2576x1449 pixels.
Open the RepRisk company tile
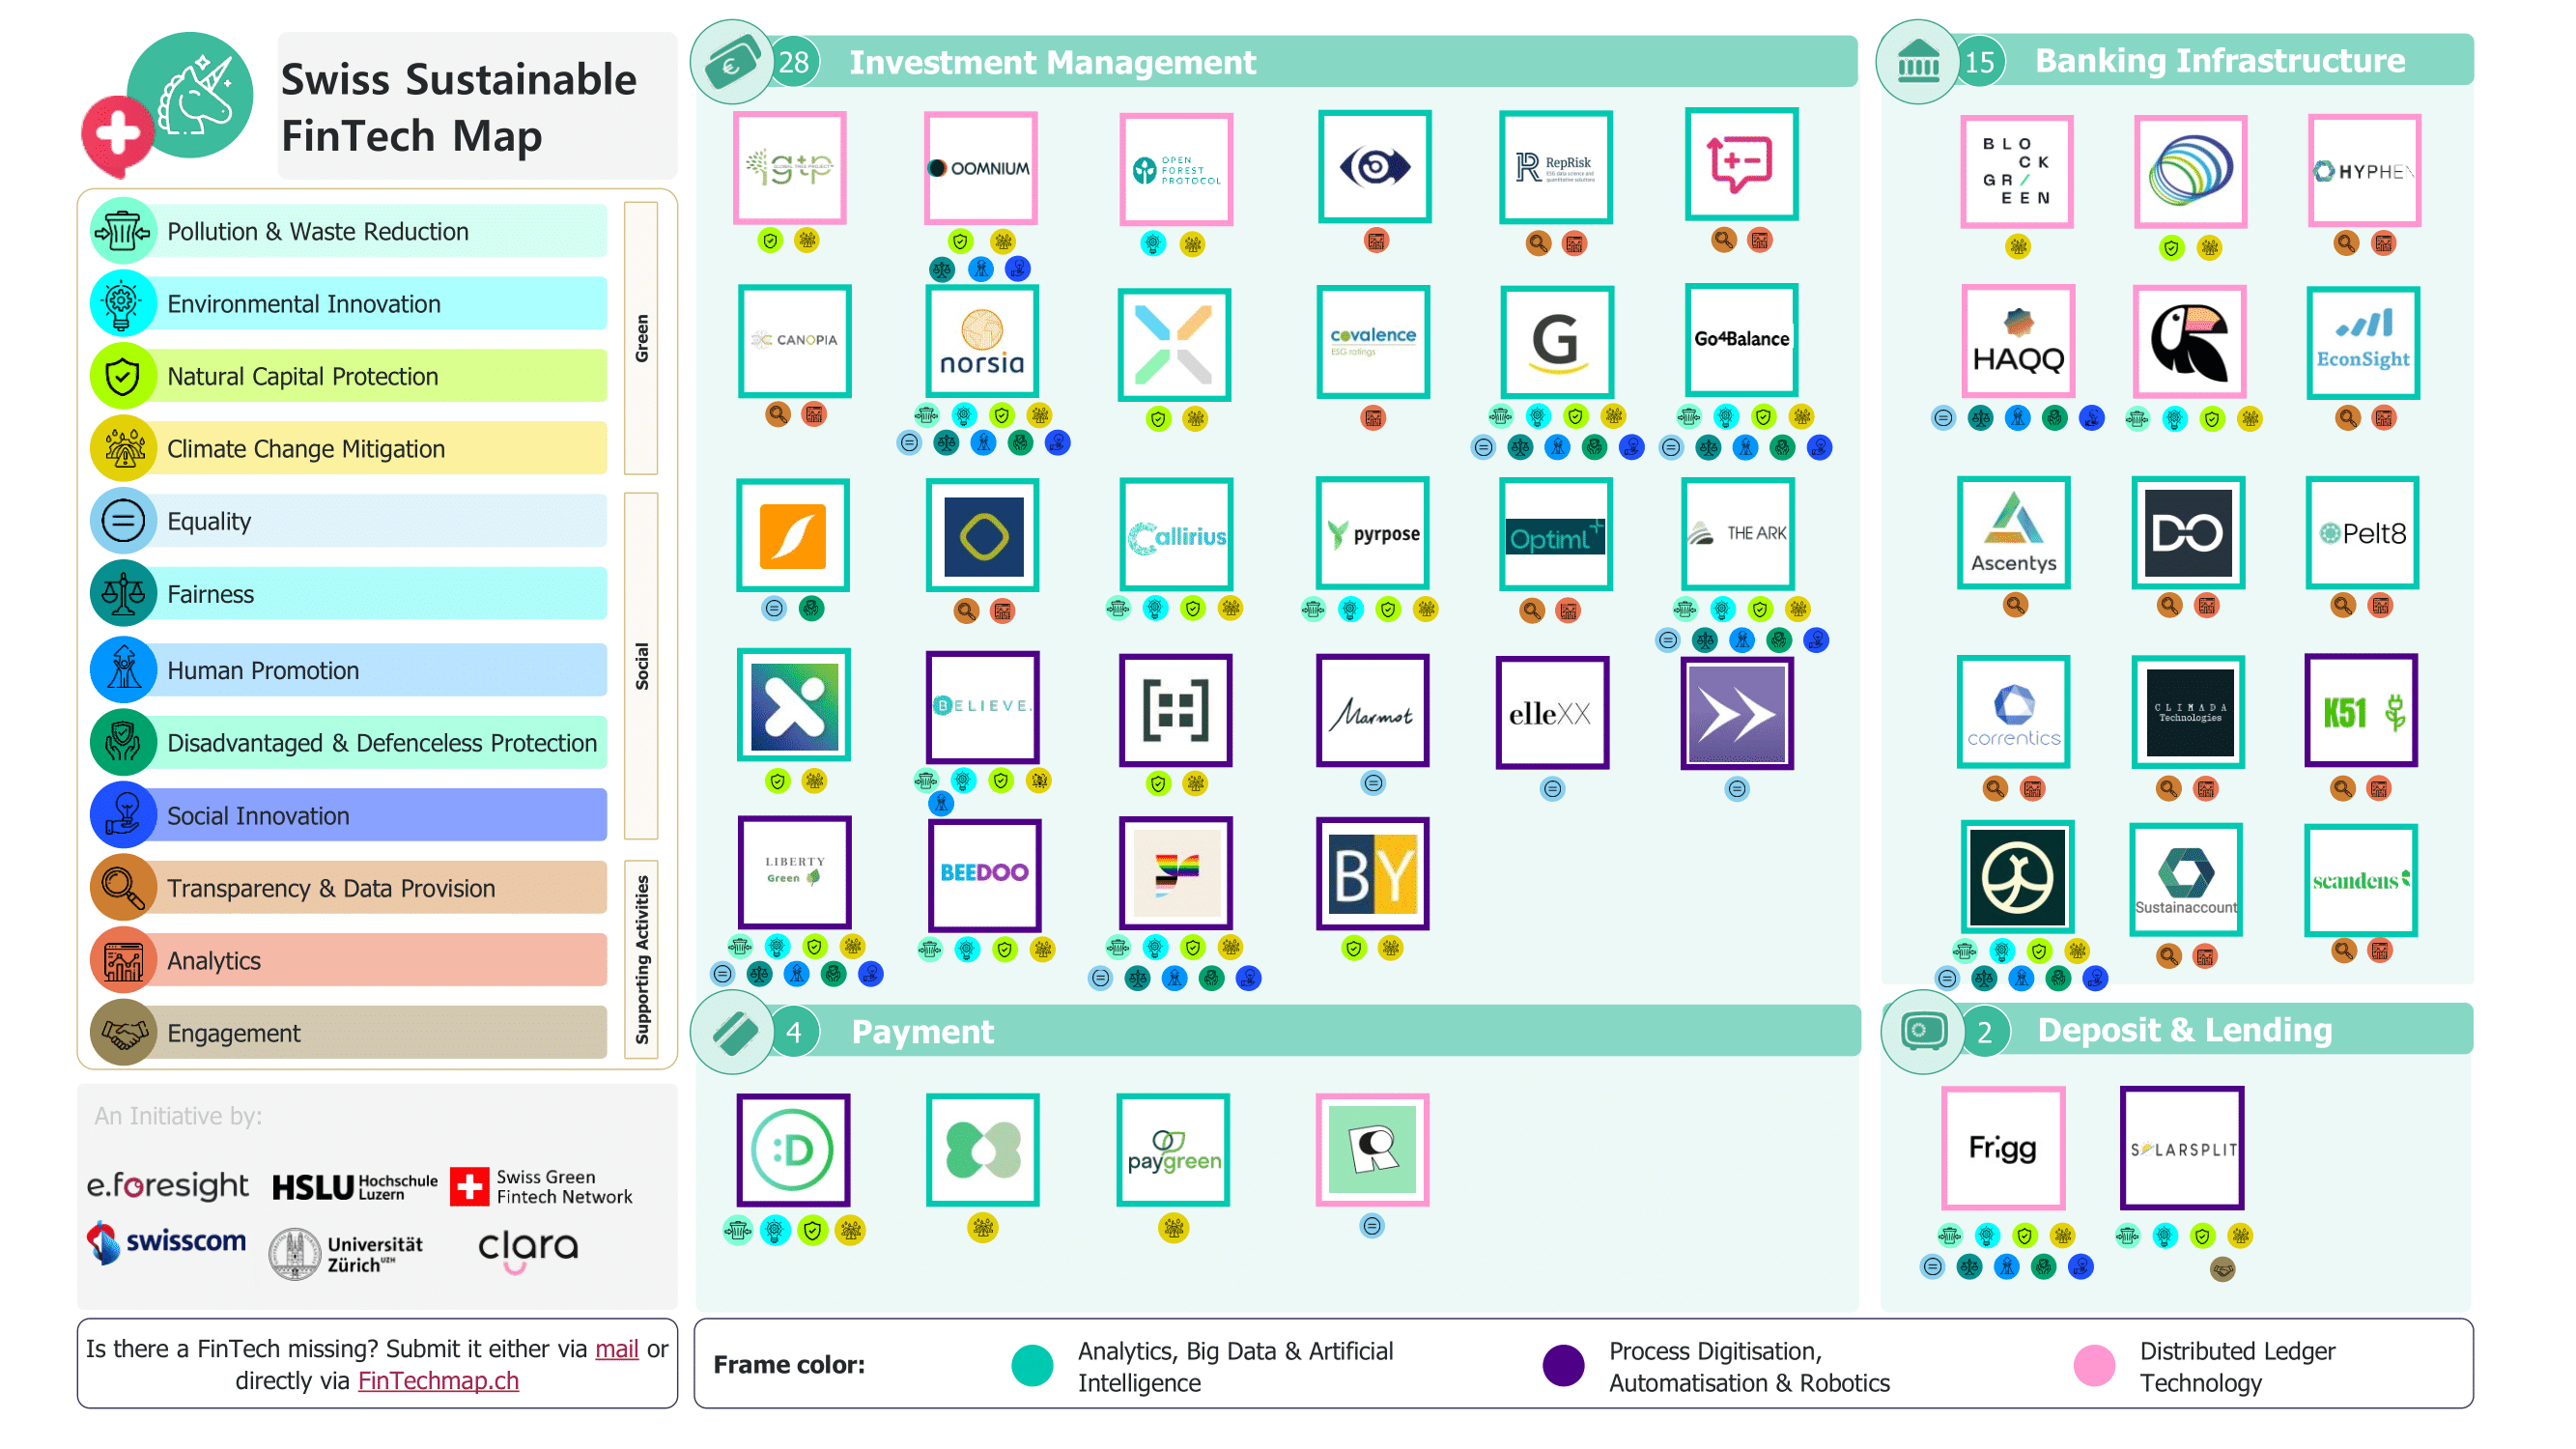click(1555, 167)
